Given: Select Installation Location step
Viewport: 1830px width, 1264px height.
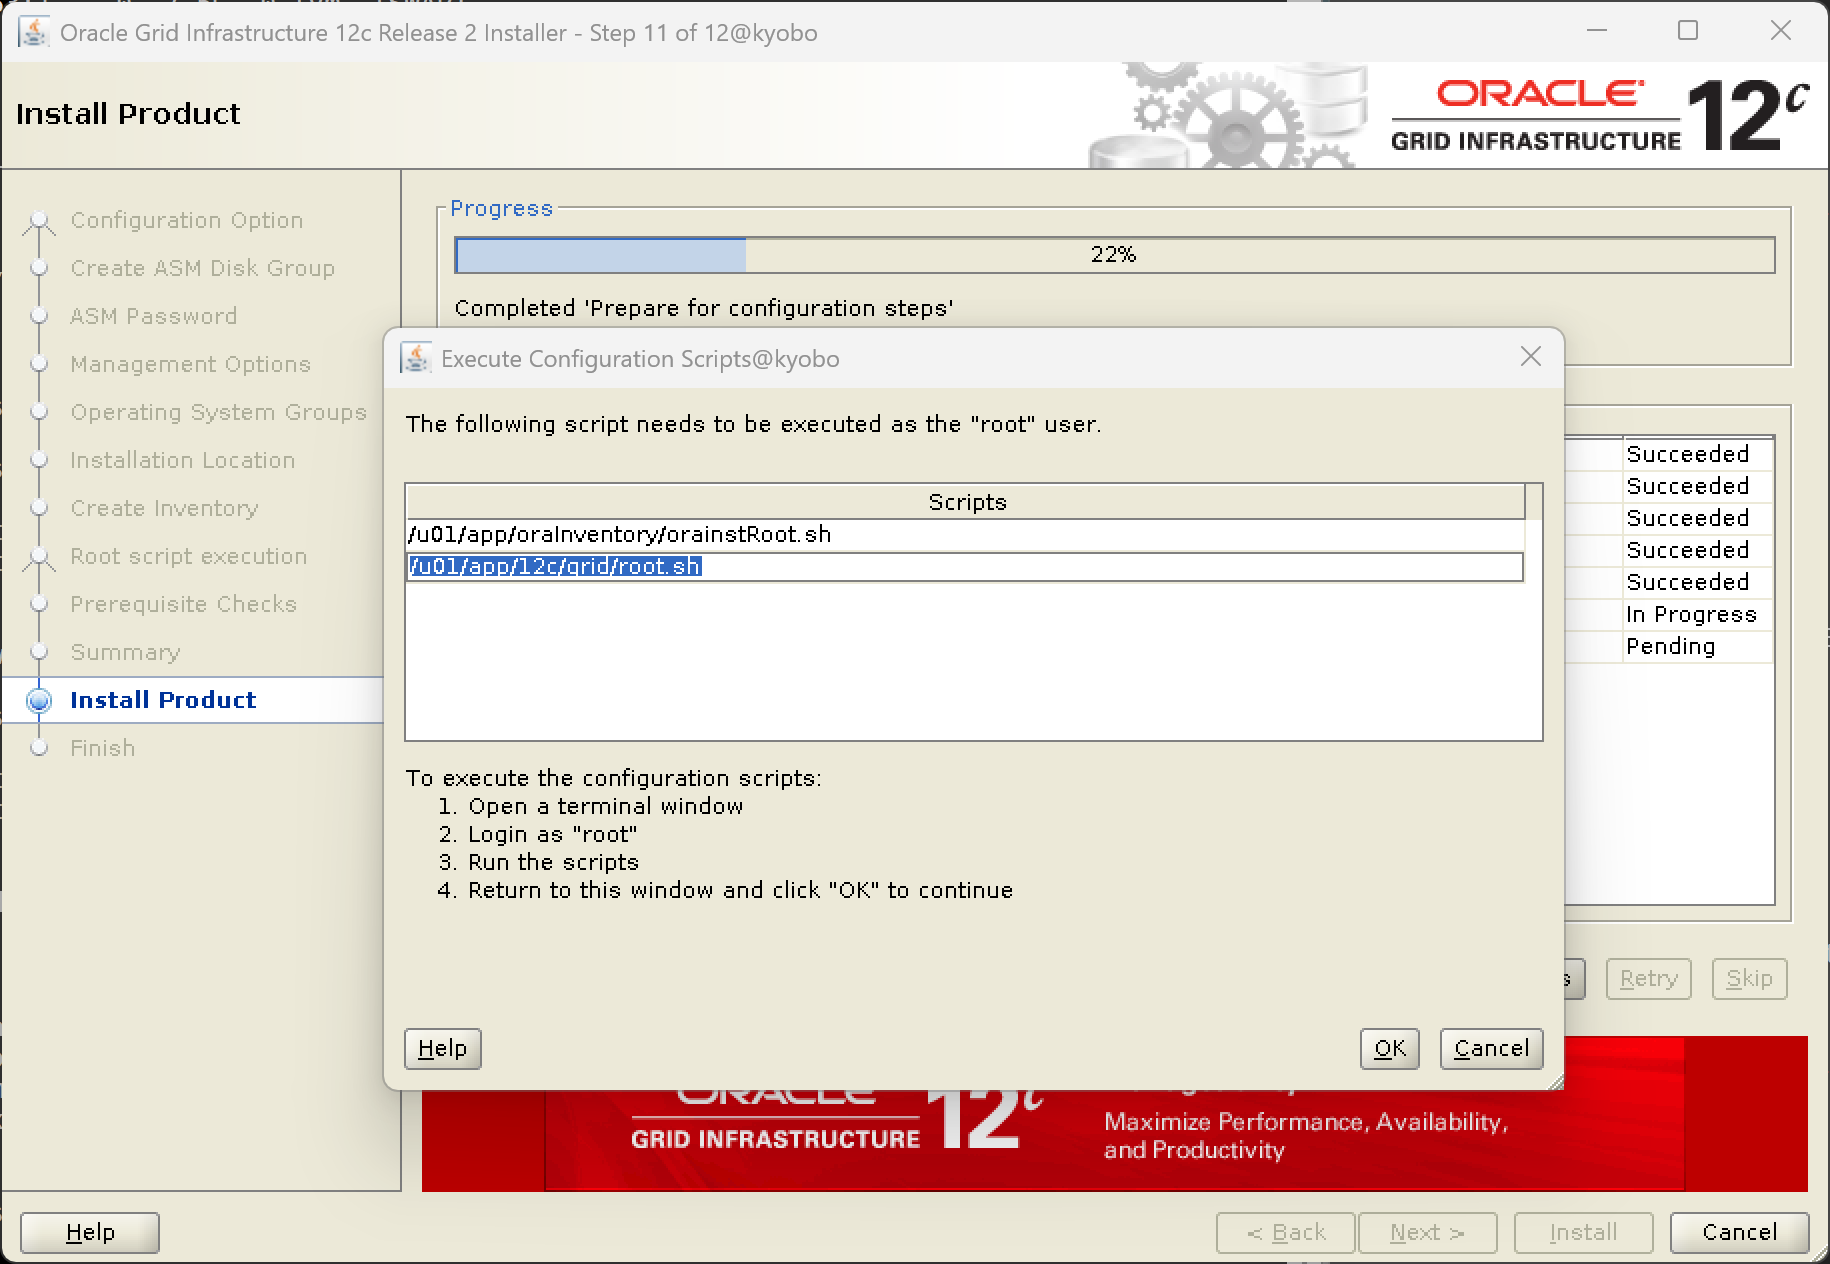Looking at the screenshot, I should pos(182,460).
